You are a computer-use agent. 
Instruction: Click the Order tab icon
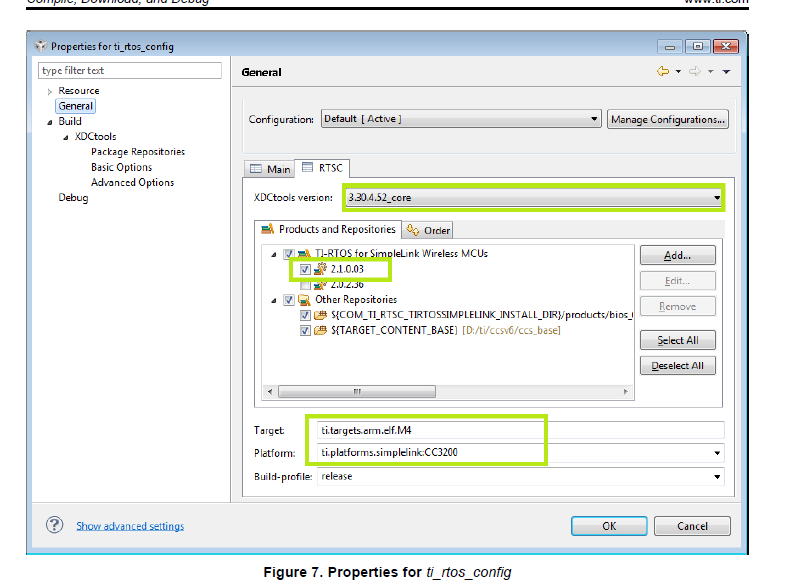pyautogui.click(x=412, y=230)
